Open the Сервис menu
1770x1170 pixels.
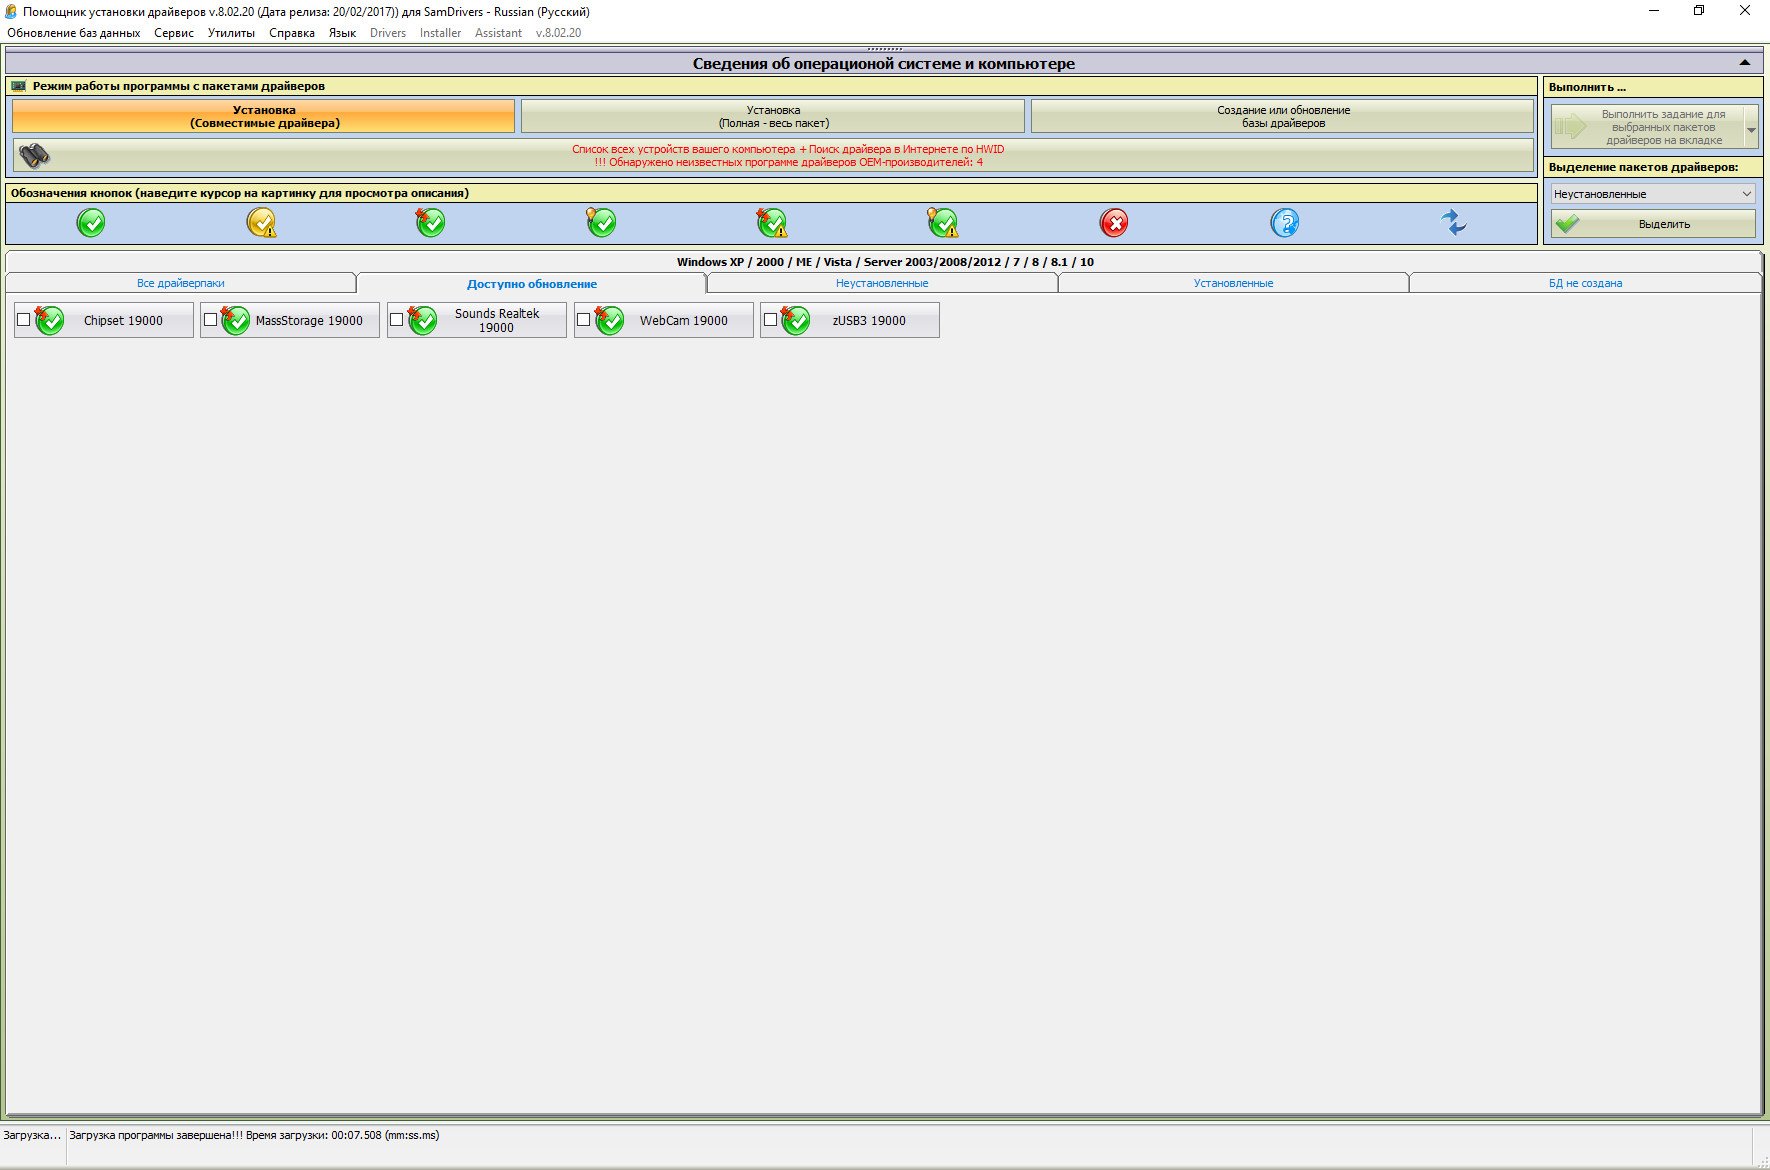coord(173,33)
